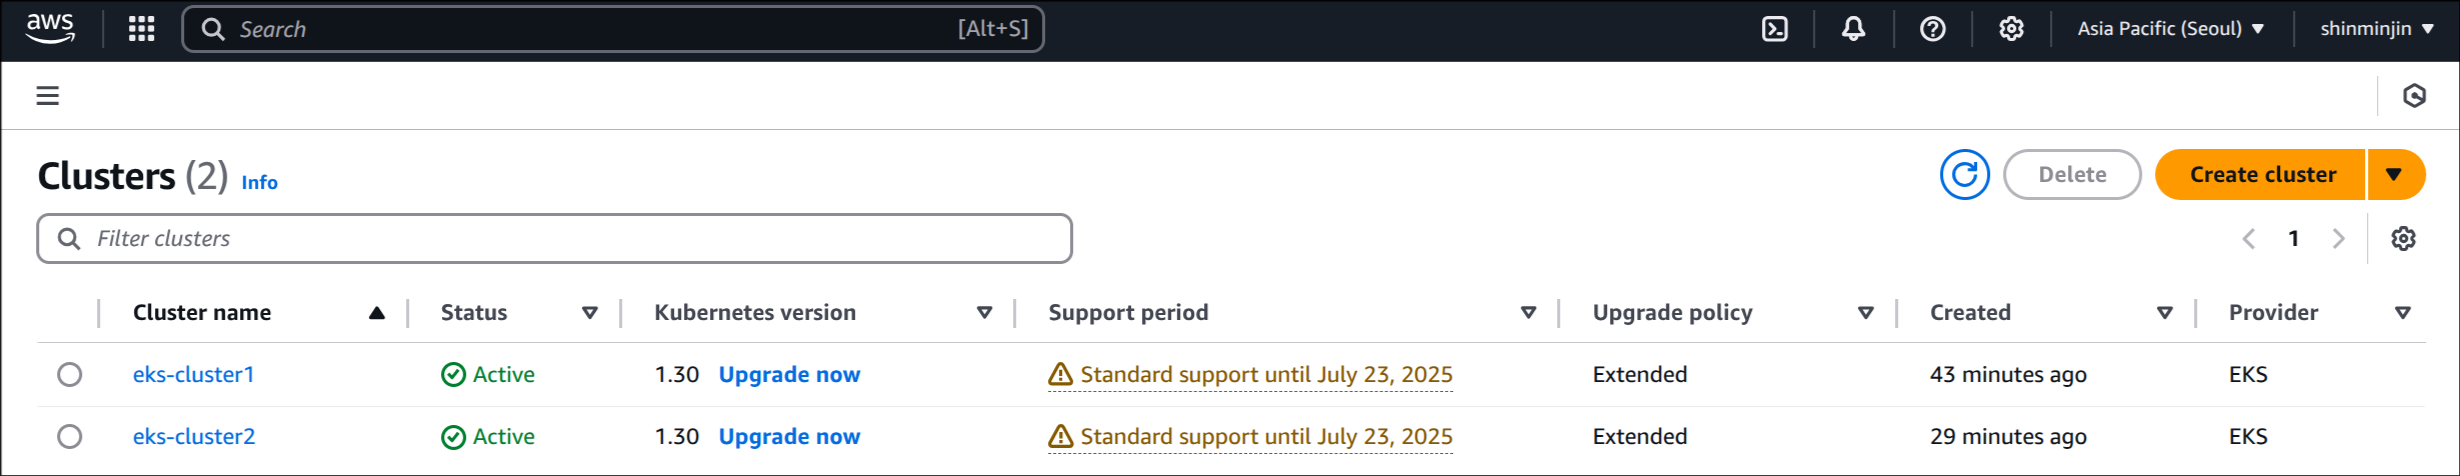The width and height of the screenshot is (2460, 476).
Task: Click the Create cluster button
Action: [2262, 175]
